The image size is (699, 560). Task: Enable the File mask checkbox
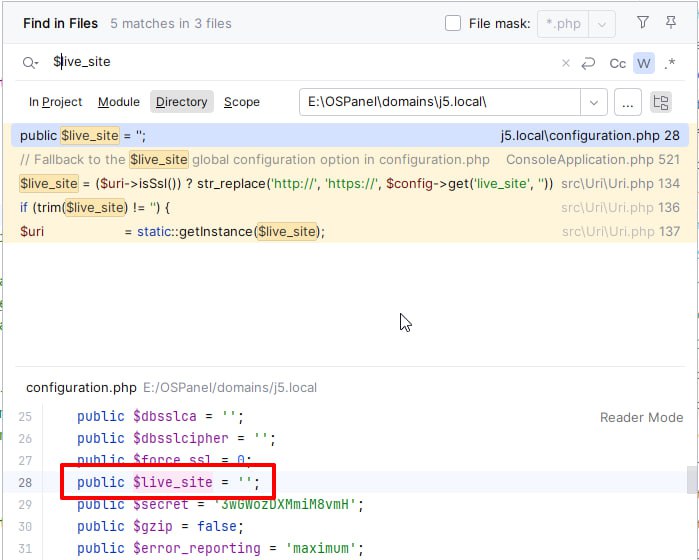point(453,23)
